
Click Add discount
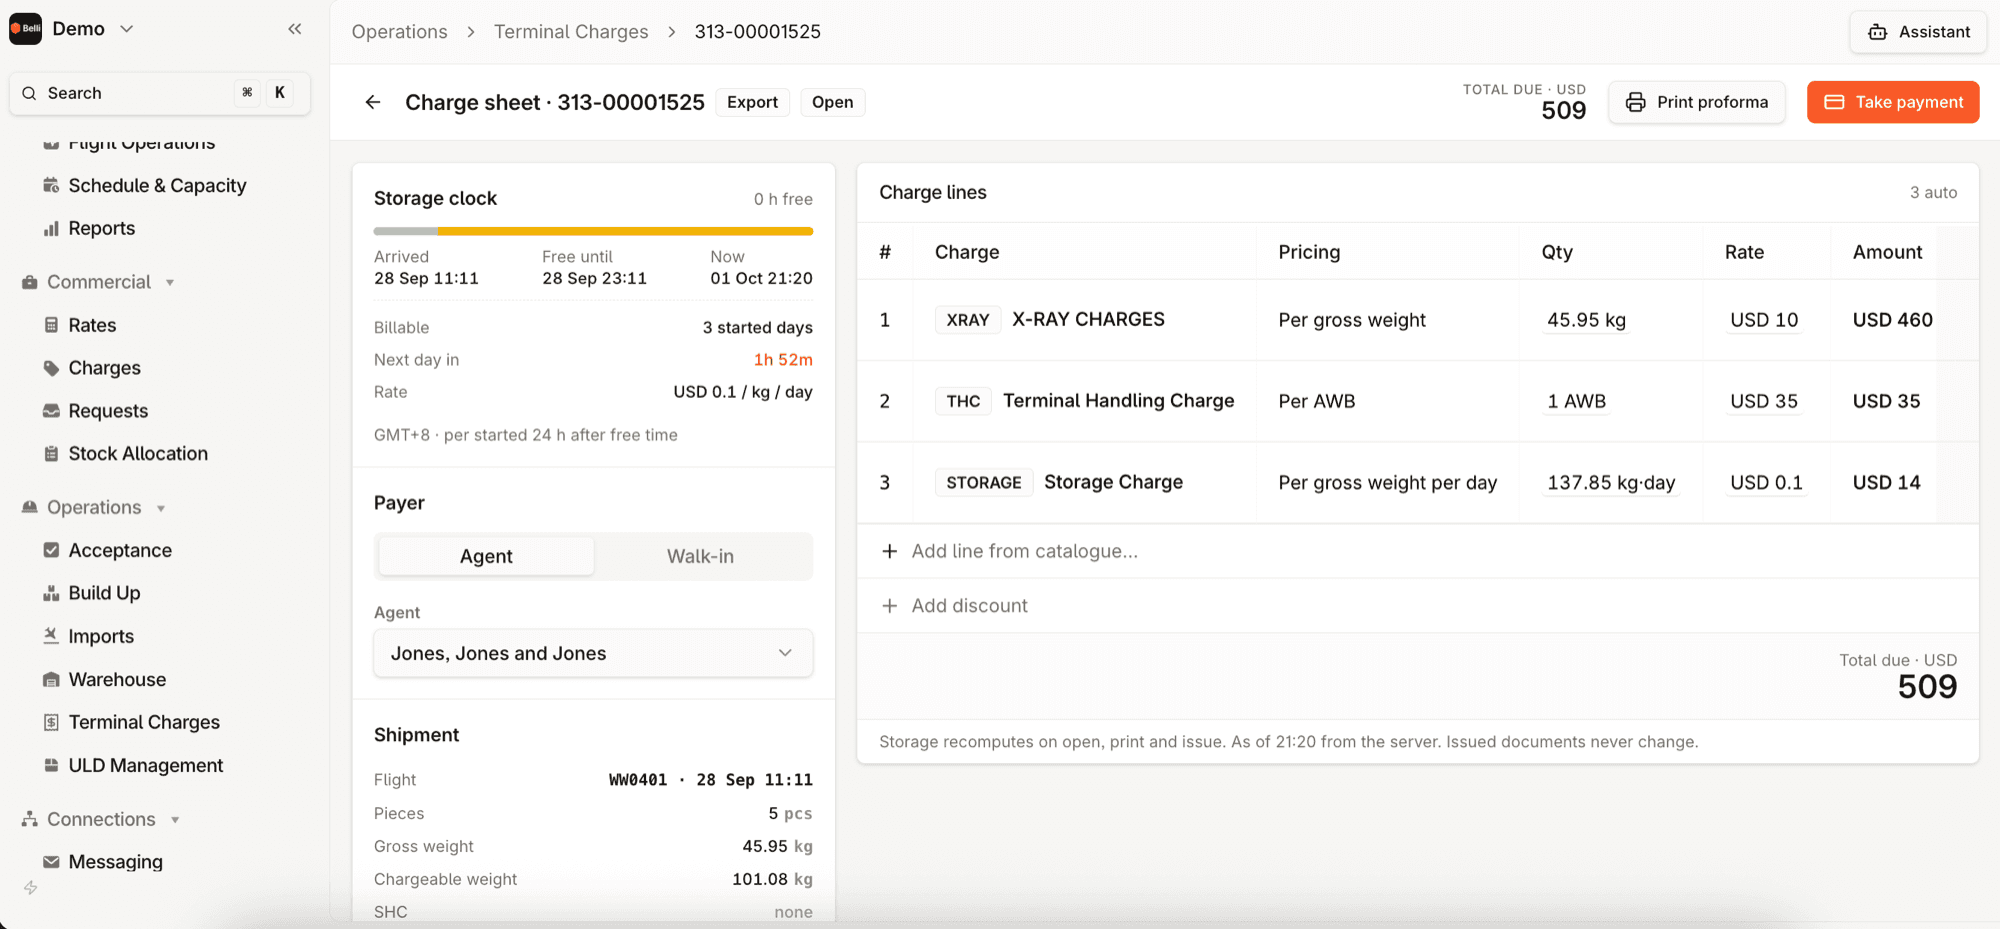click(969, 606)
